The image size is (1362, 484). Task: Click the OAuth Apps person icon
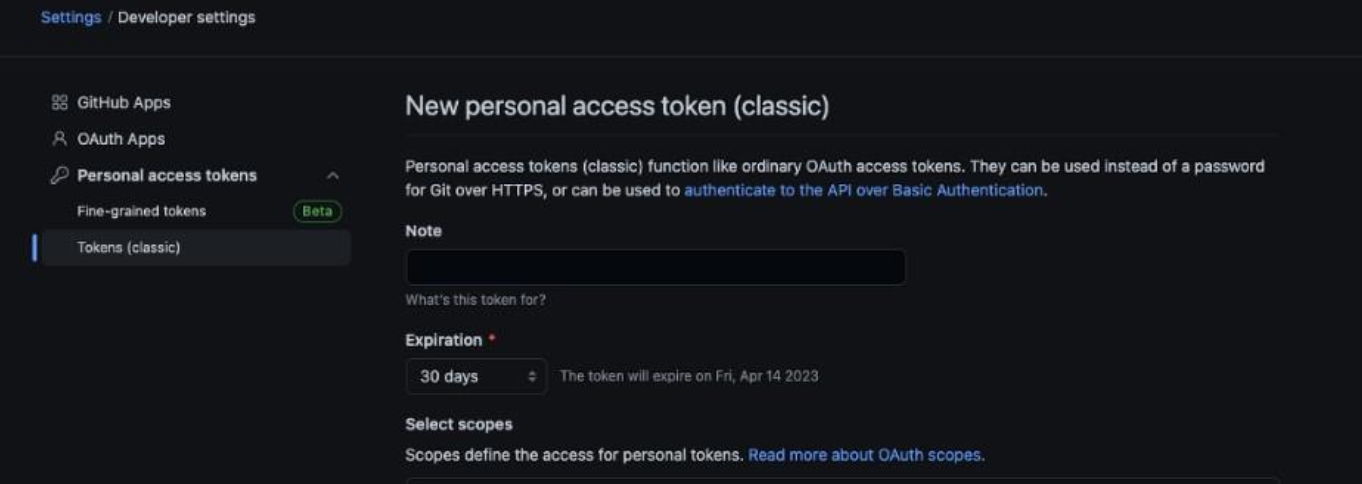[59, 139]
